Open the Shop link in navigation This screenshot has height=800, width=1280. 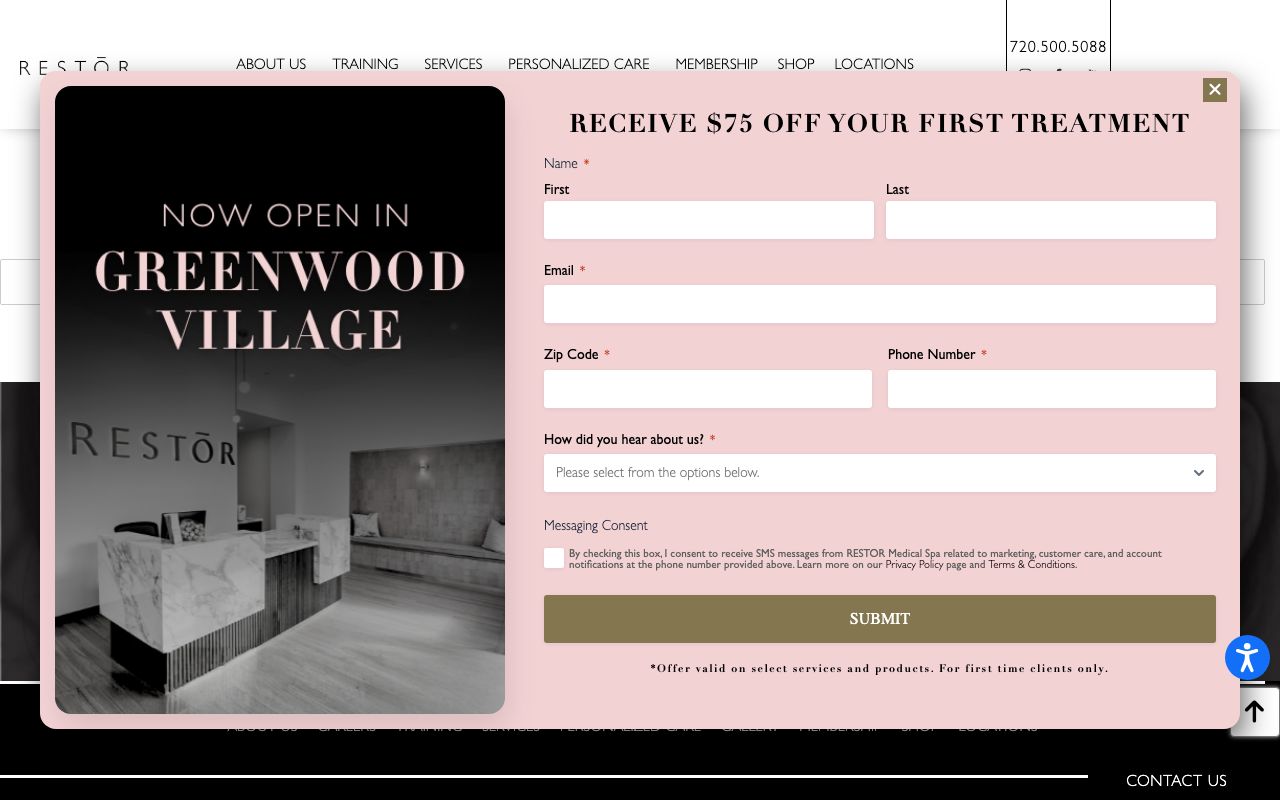pos(795,64)
